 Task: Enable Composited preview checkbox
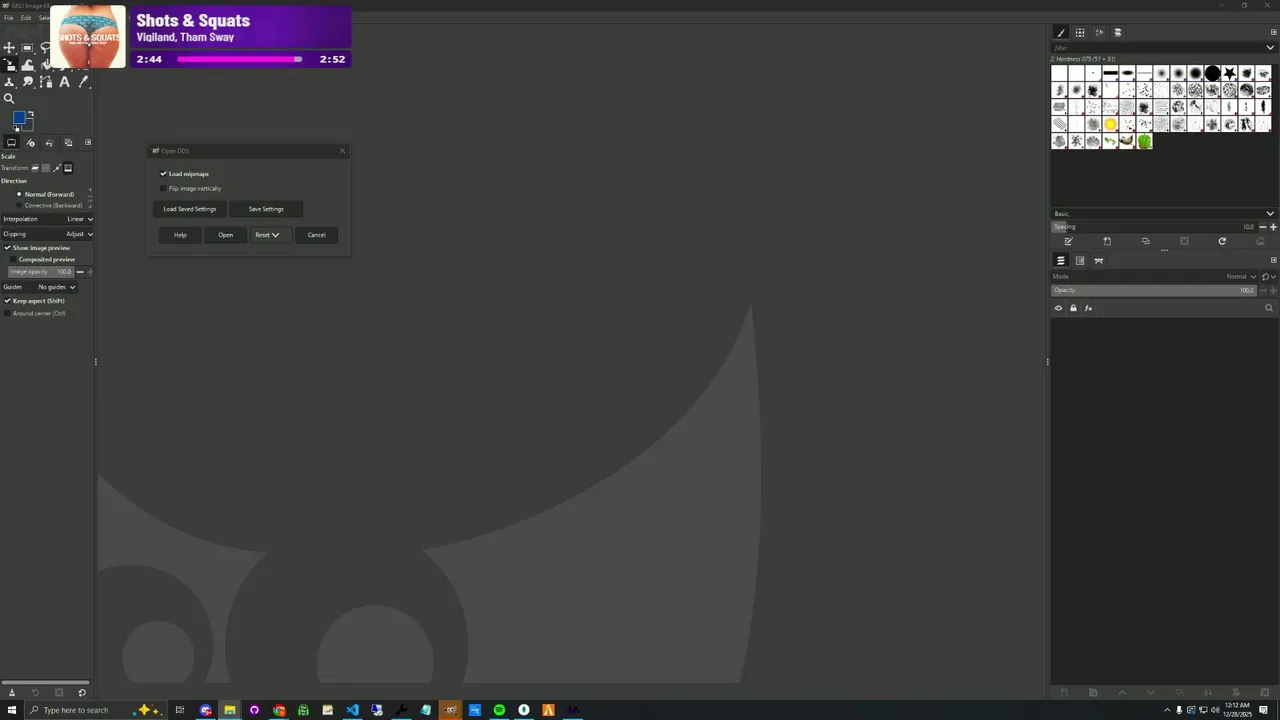tap(14, 260)
